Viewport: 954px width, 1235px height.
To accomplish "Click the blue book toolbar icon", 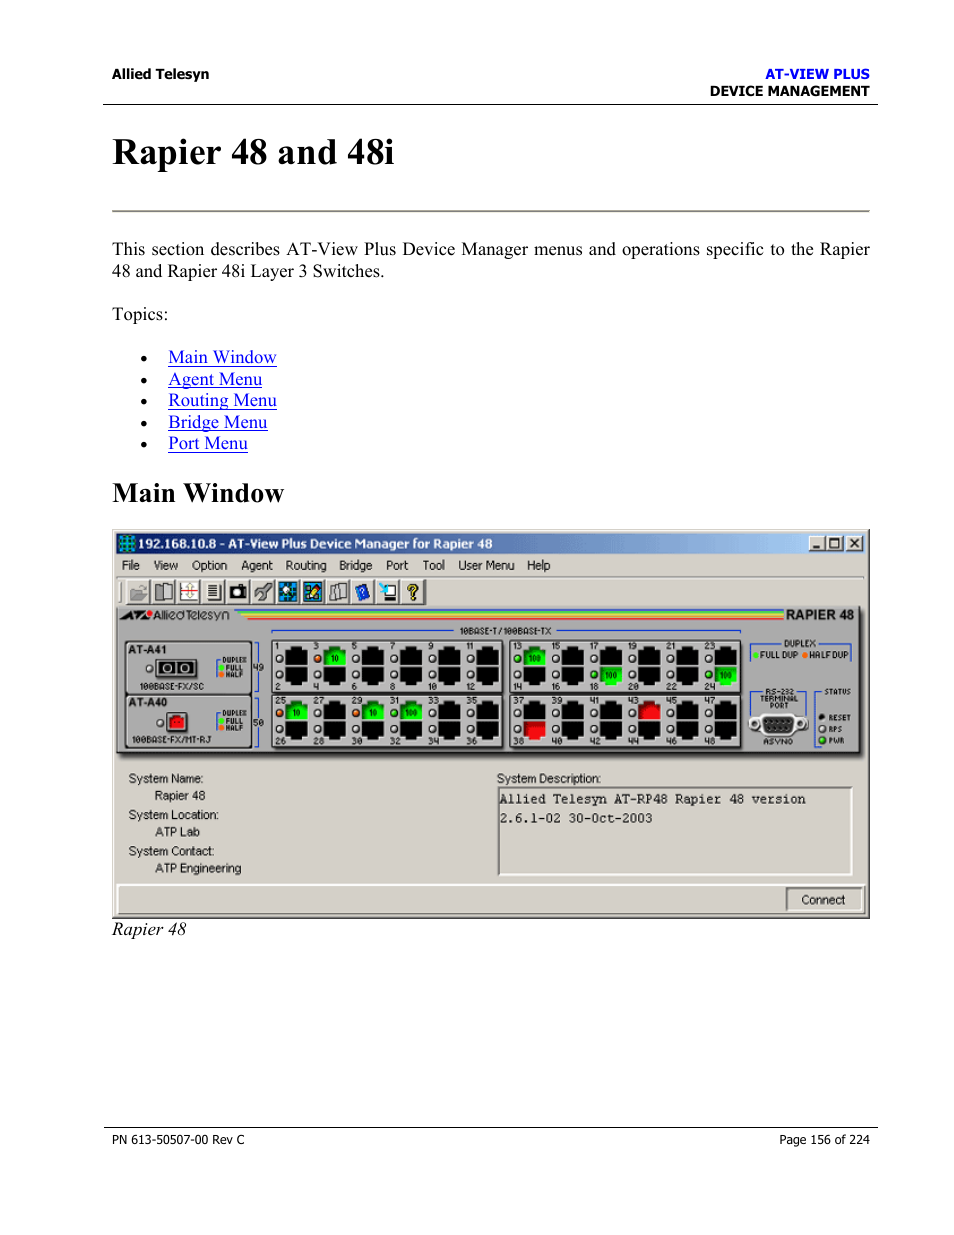I will point(363,592).
